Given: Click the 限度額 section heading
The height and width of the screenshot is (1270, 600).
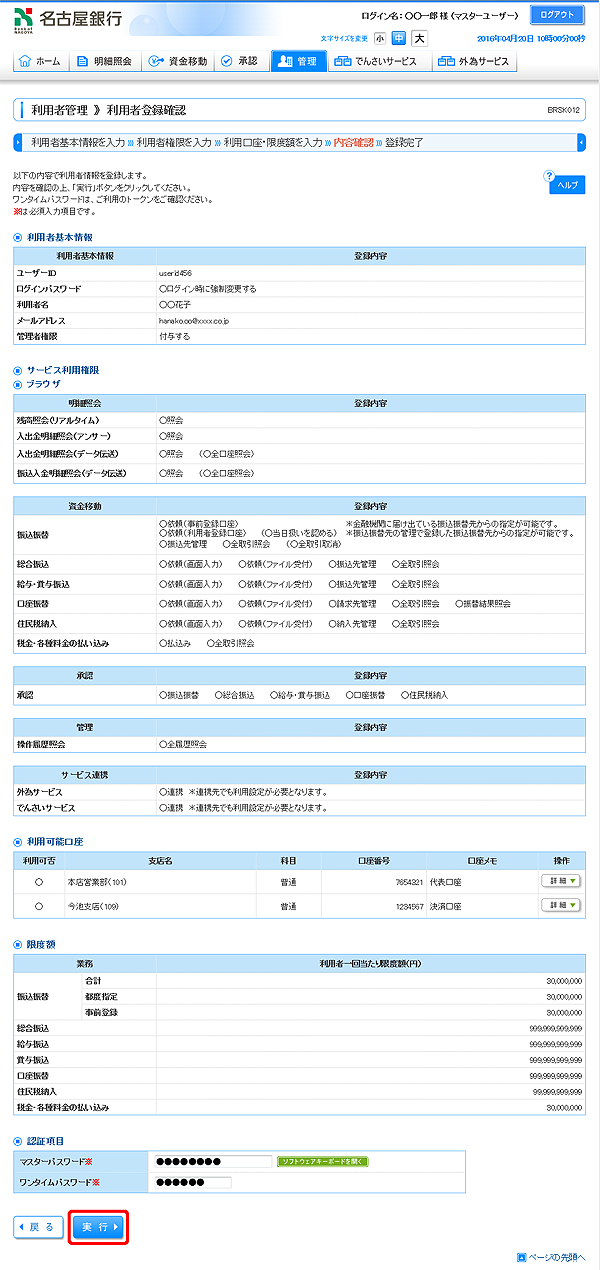Looking at the screenshot, I should pos(41,944).
